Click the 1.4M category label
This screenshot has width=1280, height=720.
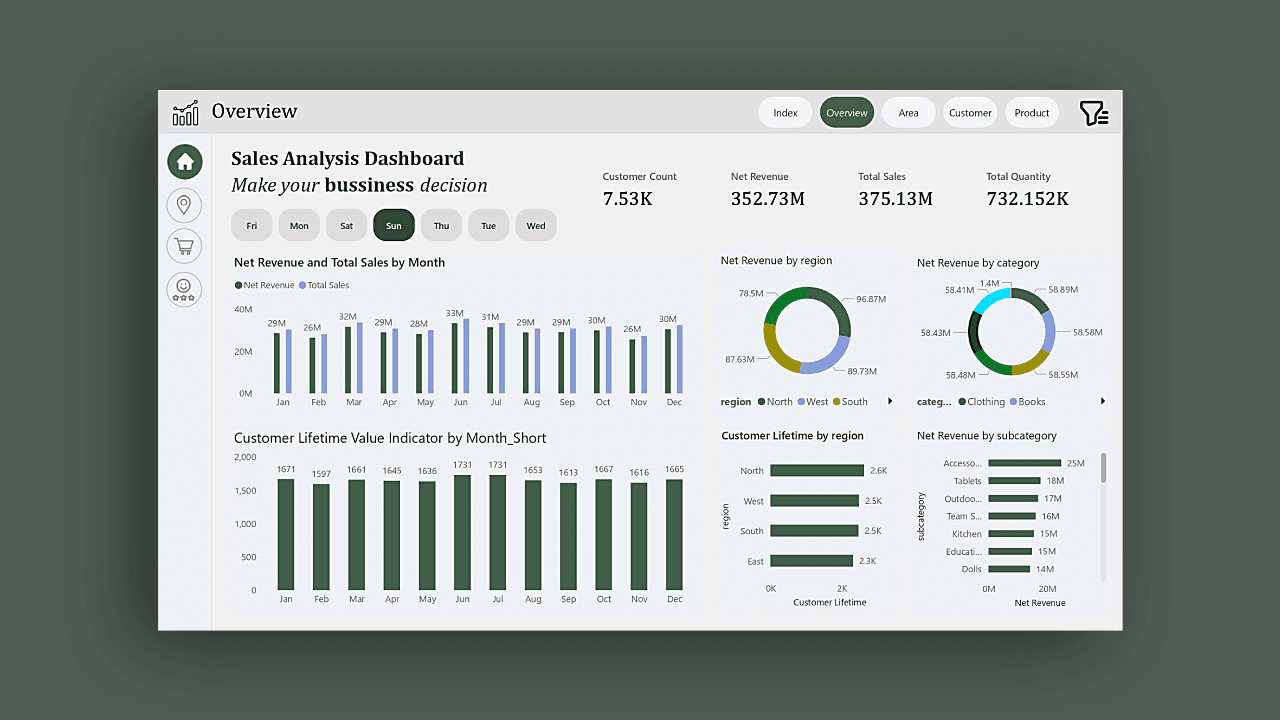point(989,284)
